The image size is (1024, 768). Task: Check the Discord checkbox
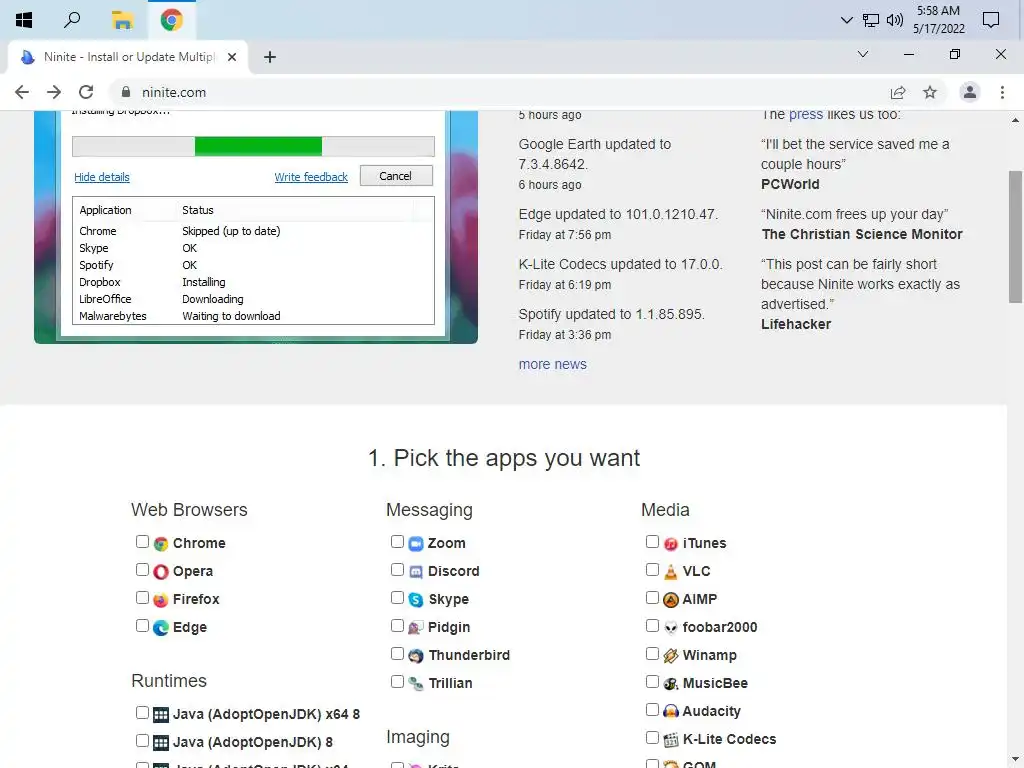(x=397, y=569)
